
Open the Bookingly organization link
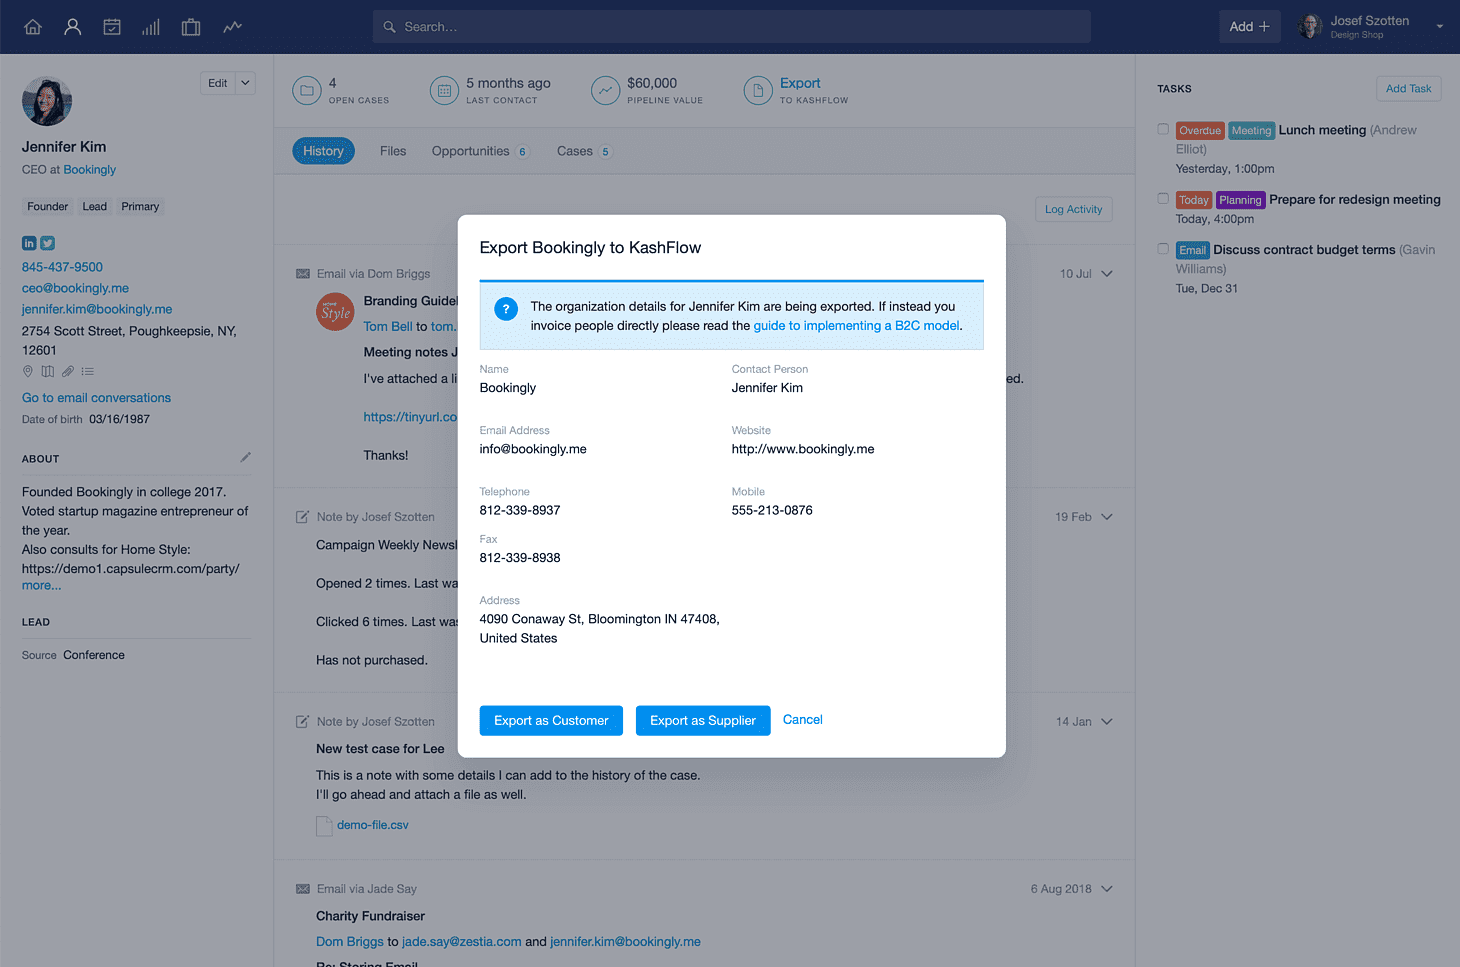point(90,170)
